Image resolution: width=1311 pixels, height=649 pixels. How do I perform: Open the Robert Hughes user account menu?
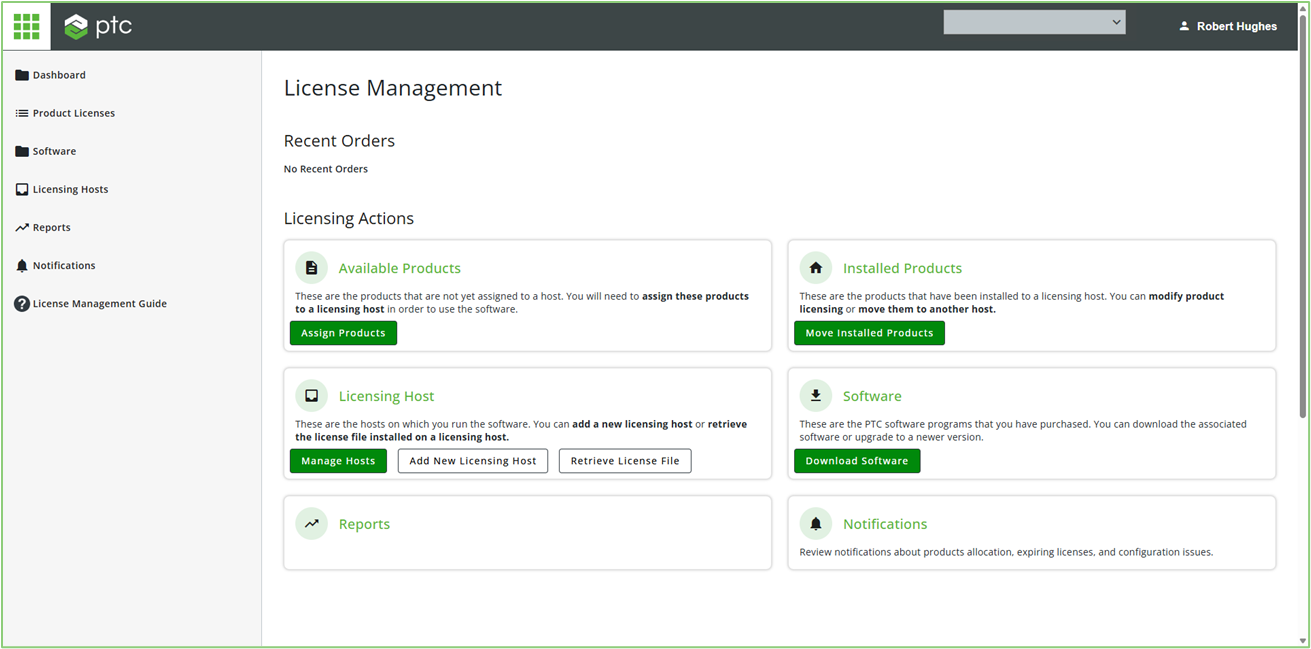pyautogui.click(x=1227, y=26)
